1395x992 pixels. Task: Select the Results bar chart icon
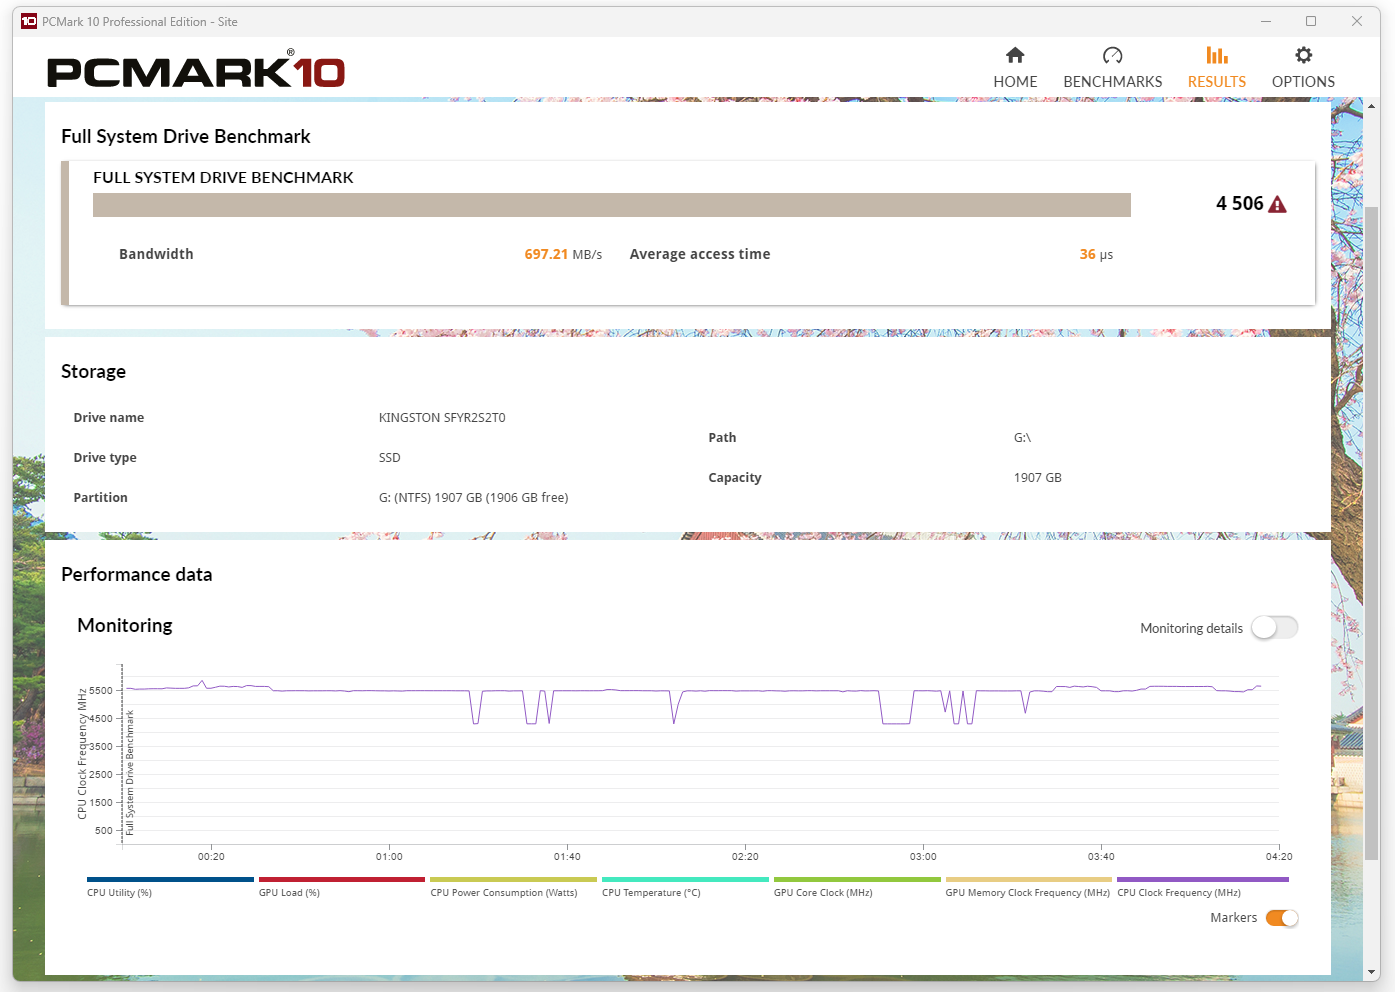tap(1216, 56)
